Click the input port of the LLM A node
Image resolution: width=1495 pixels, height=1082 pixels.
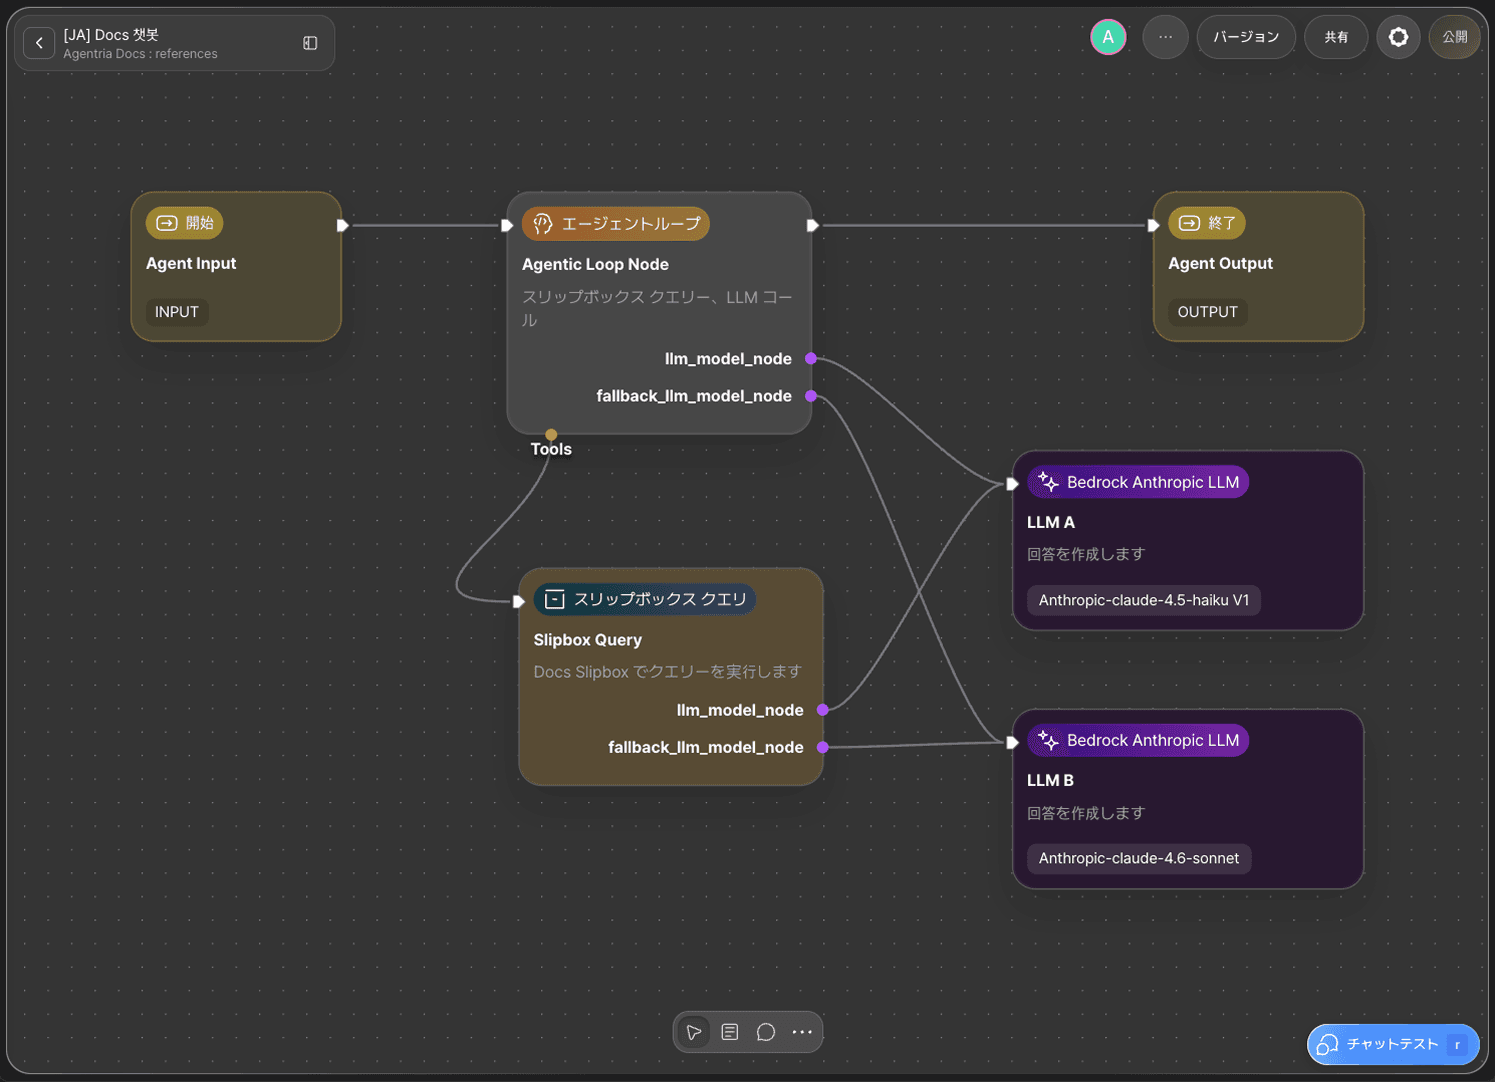pos(1012,484)
